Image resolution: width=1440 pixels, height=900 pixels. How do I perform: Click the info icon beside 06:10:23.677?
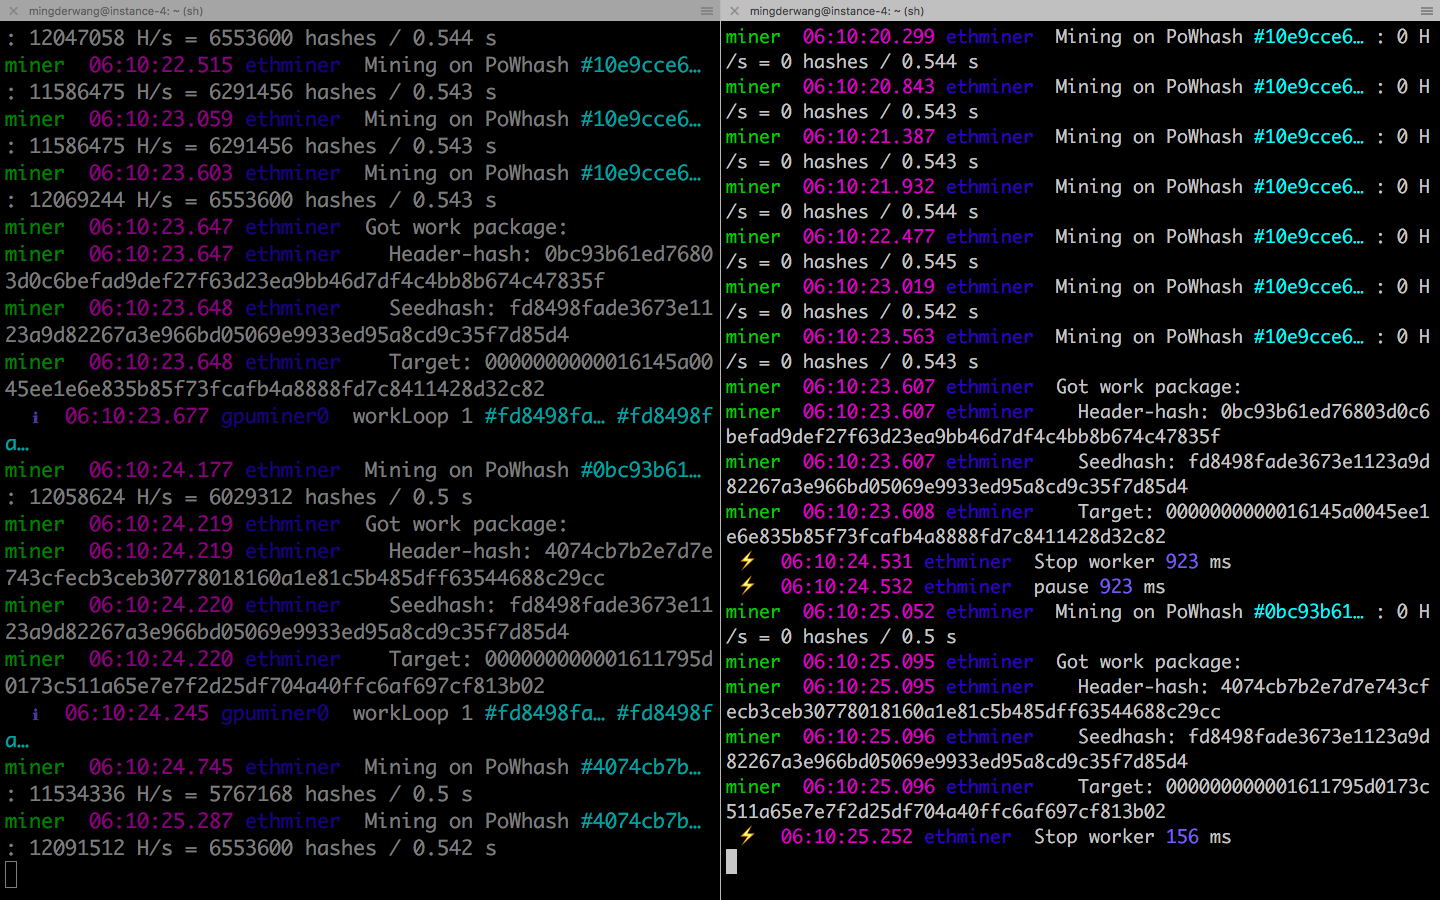point(35,417)
